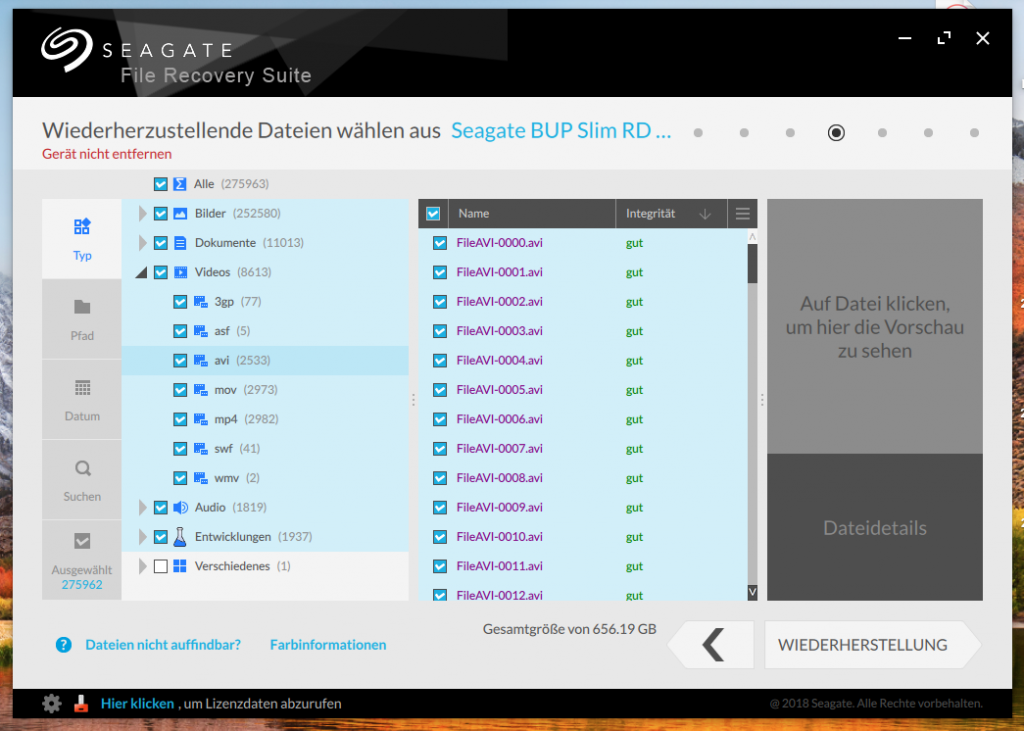Click the asf file type icon
This screenshot has width=1024, height=731.
click(200, 331)
